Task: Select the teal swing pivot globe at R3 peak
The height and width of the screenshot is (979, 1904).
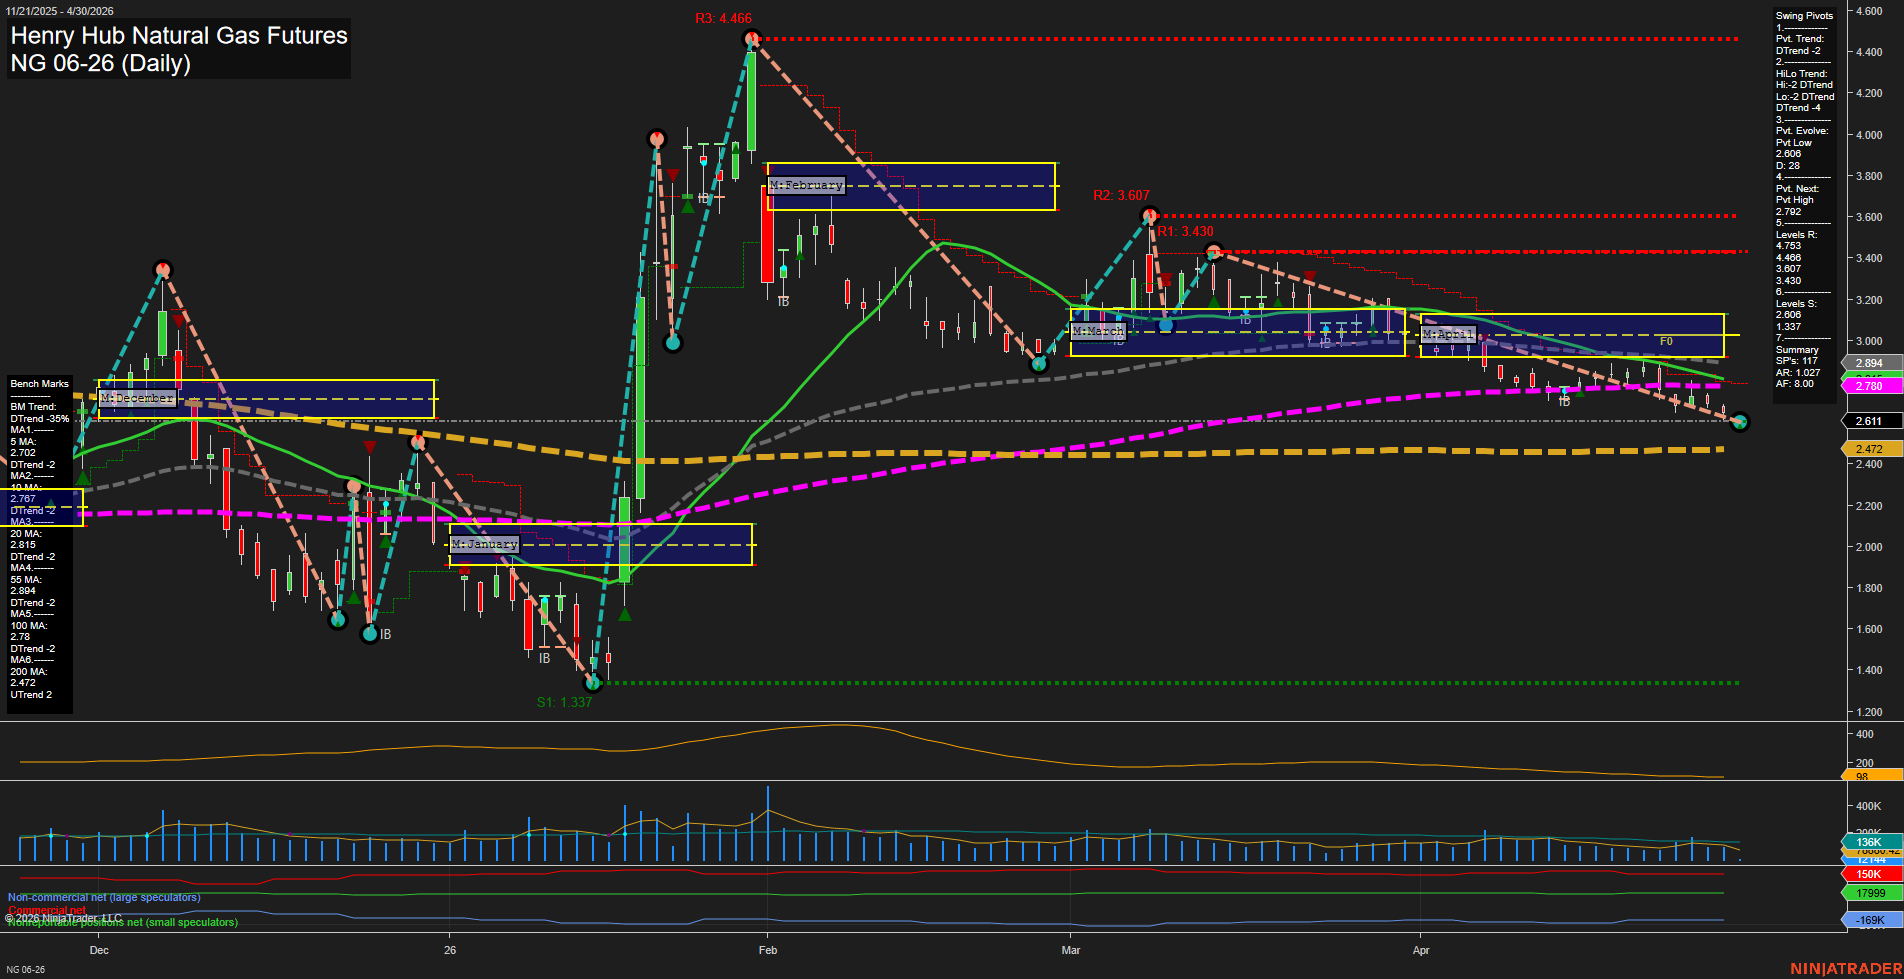Action: pyautogui.click(x=751, y=38)
